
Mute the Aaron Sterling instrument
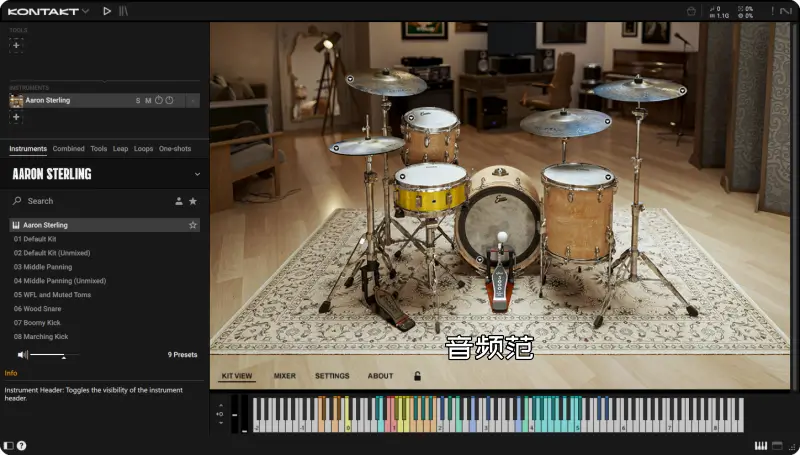[x=148, y=100]
